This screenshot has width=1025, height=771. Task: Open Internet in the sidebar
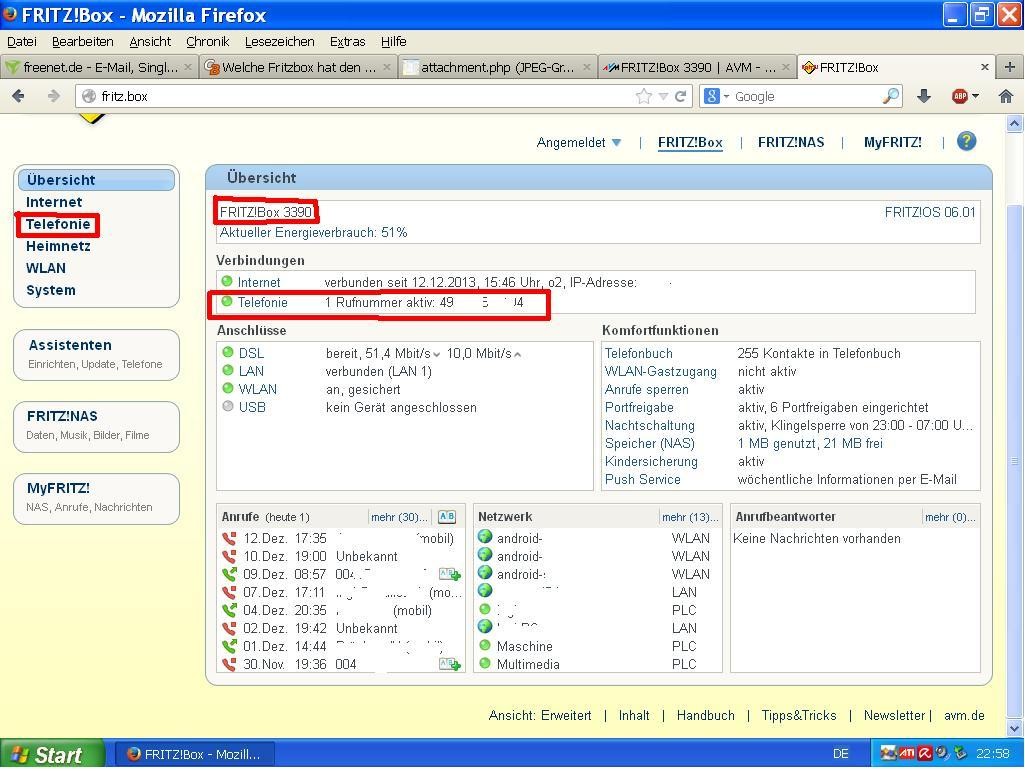click(x=54, y=202)
